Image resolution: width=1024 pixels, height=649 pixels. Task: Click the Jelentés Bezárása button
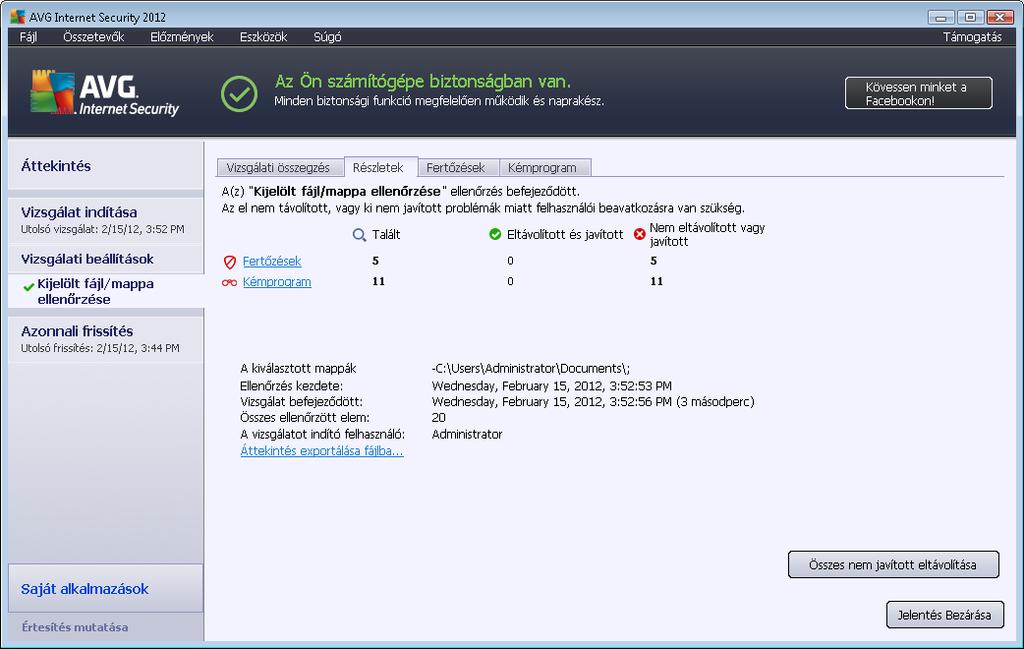[x=944, y=615]
